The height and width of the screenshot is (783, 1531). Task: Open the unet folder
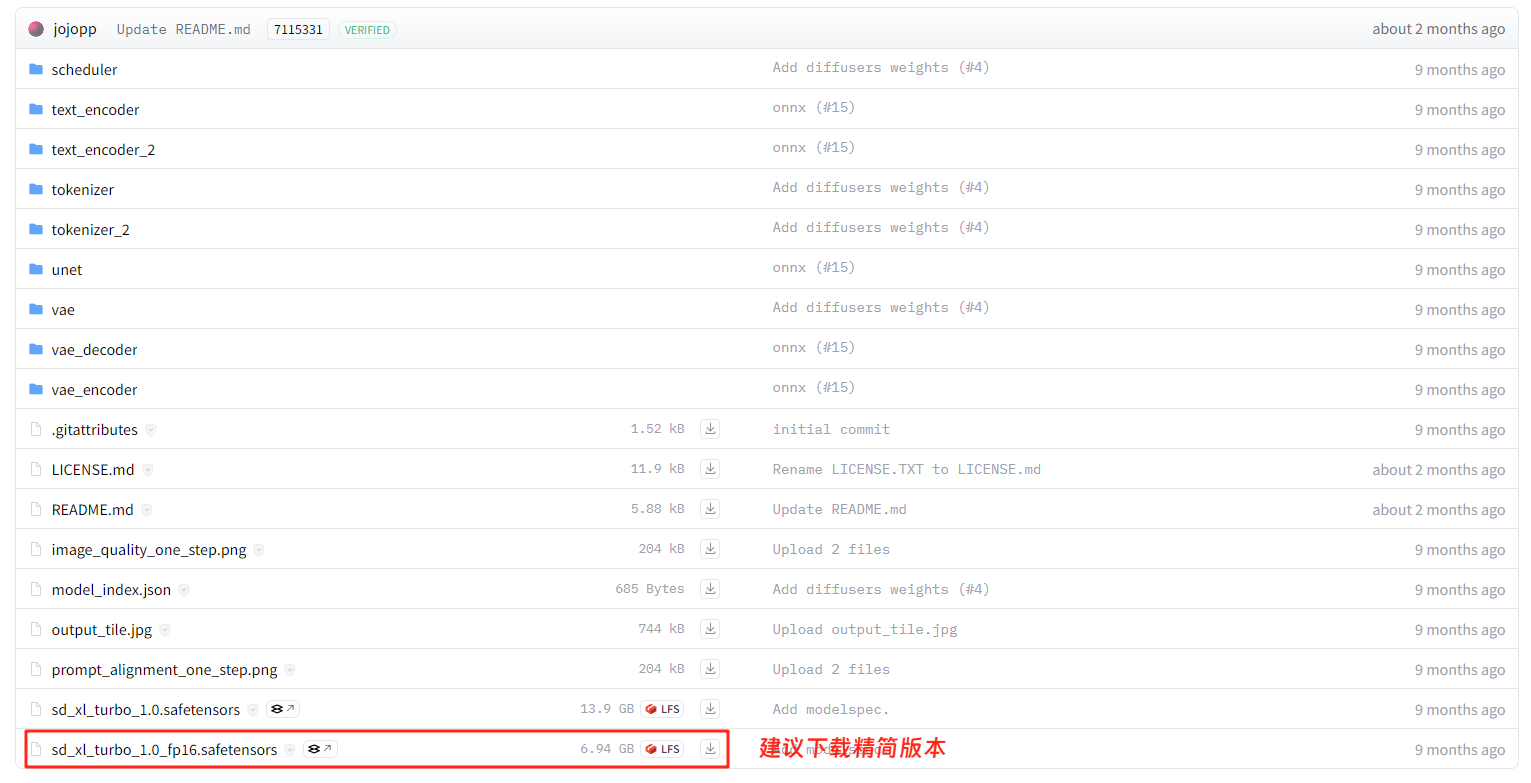(x=67, y=269)
